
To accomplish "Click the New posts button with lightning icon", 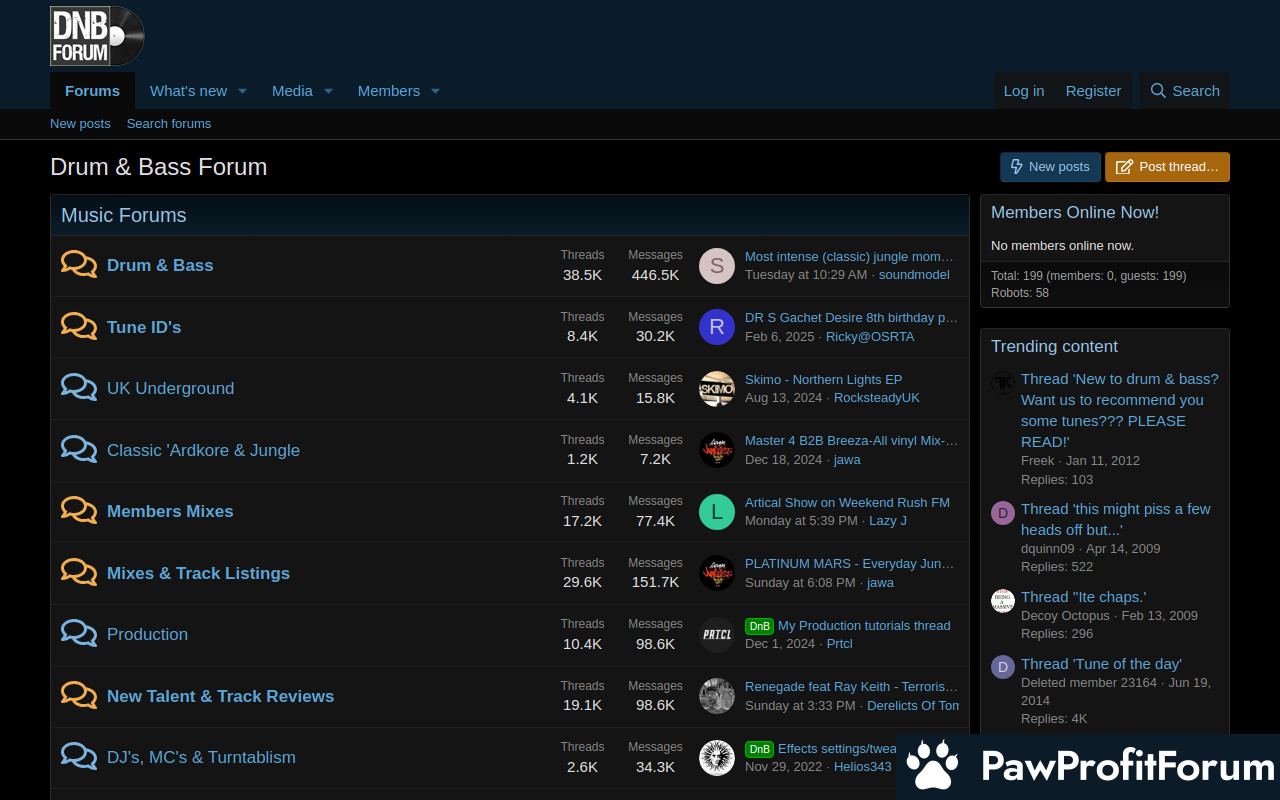I will coord(1050,167).
